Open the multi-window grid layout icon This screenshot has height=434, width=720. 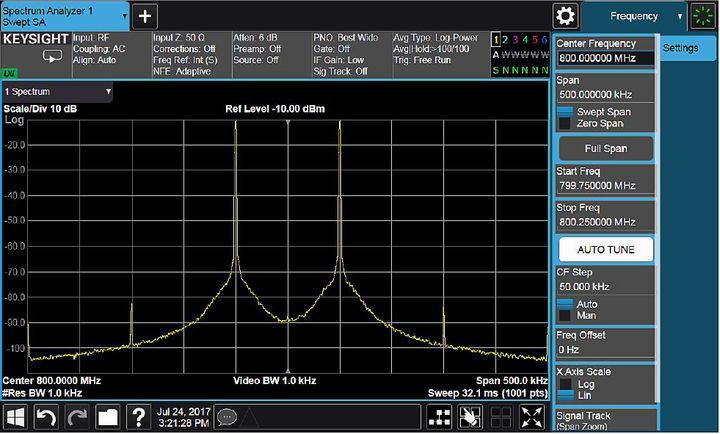(438, 416)
